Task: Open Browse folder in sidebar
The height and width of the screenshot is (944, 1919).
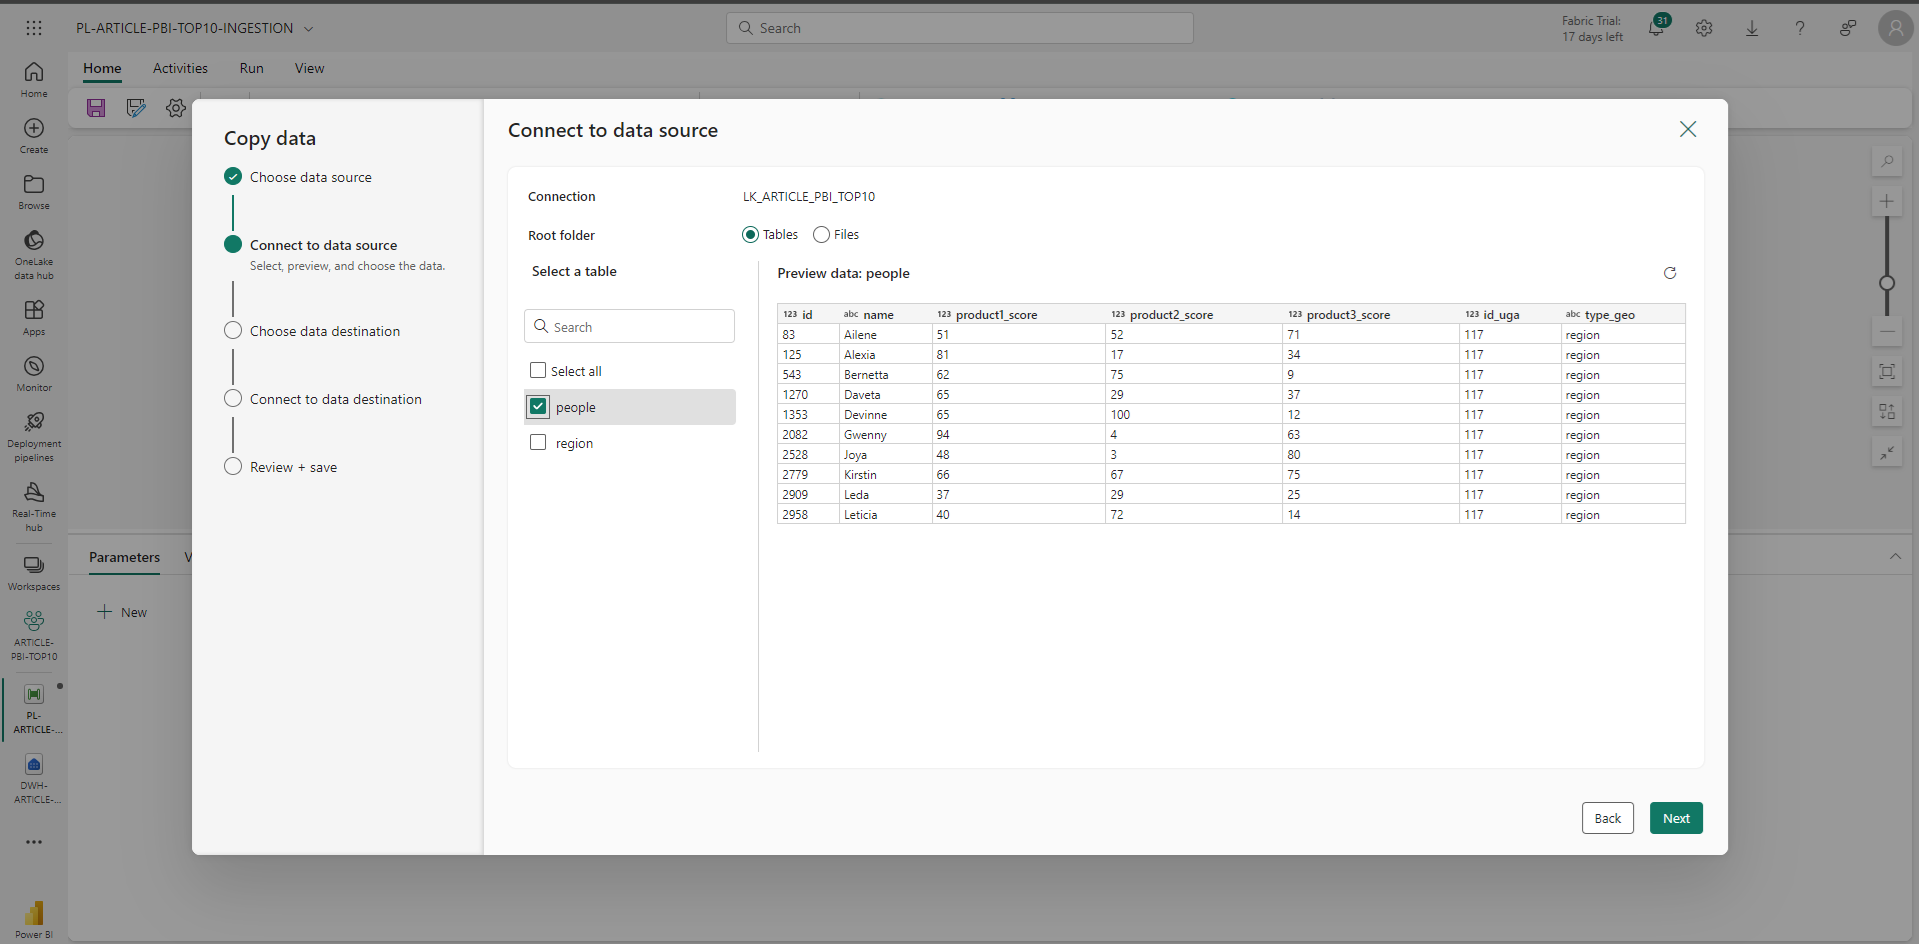Action: (34, 192)
